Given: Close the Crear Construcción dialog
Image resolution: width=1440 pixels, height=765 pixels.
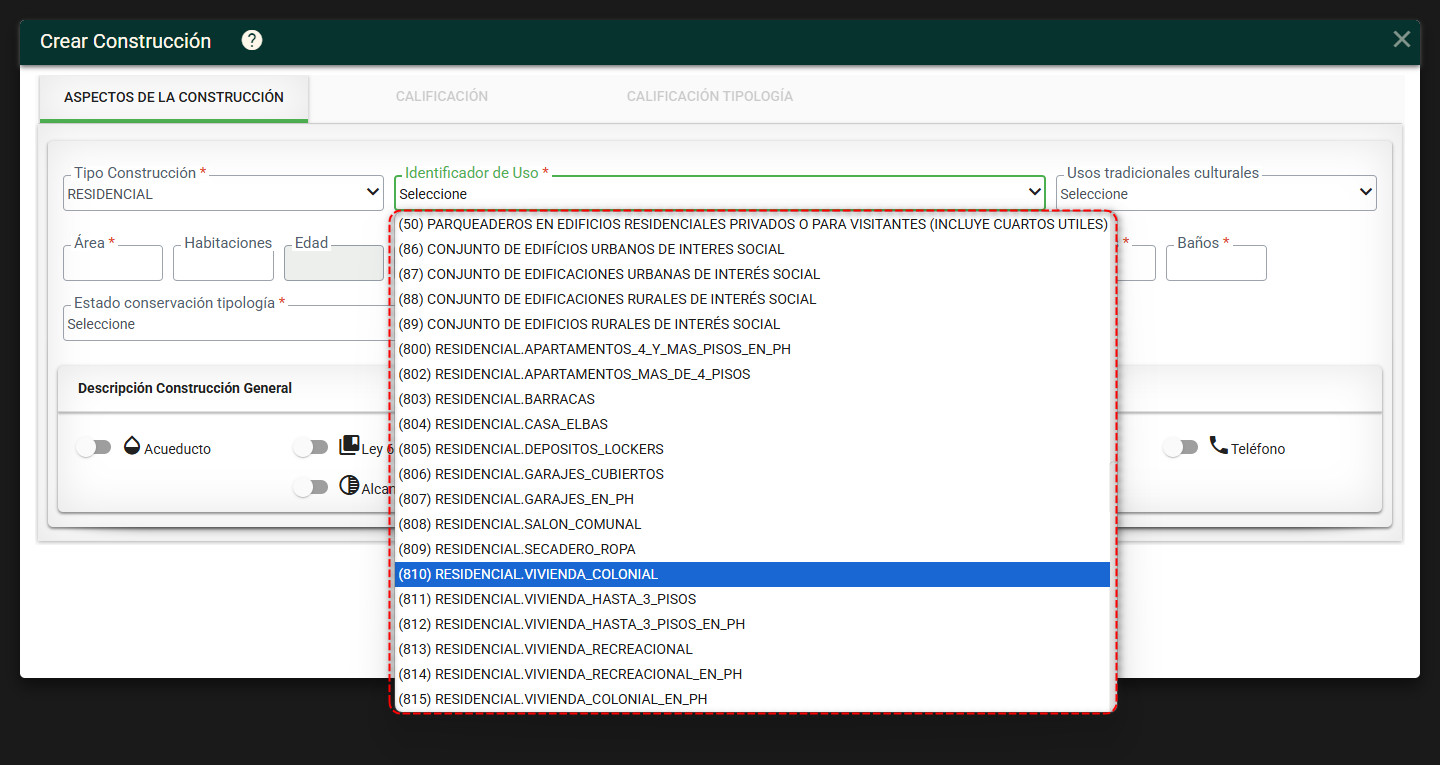Looking at the screenshot, I should pos(1402,39).
